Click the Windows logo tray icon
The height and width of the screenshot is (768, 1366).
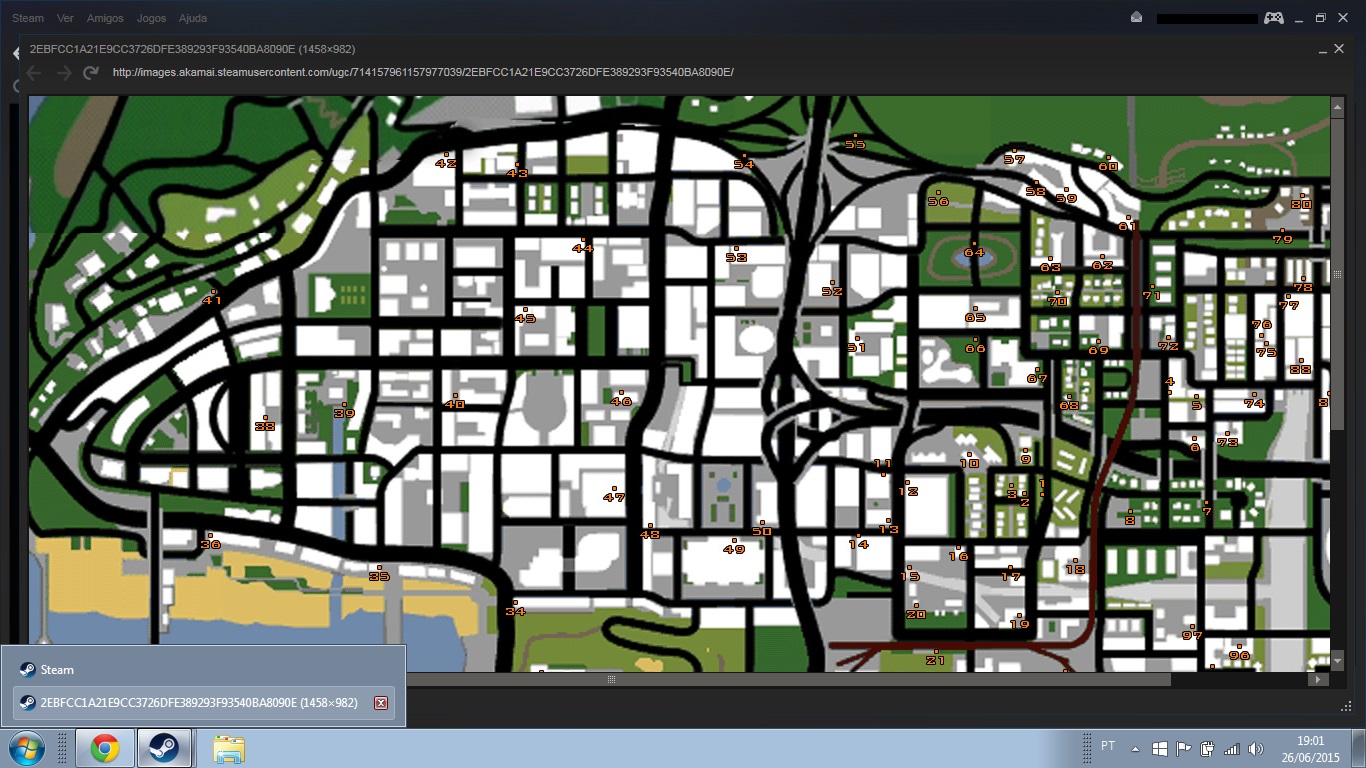pos(1160,748)
